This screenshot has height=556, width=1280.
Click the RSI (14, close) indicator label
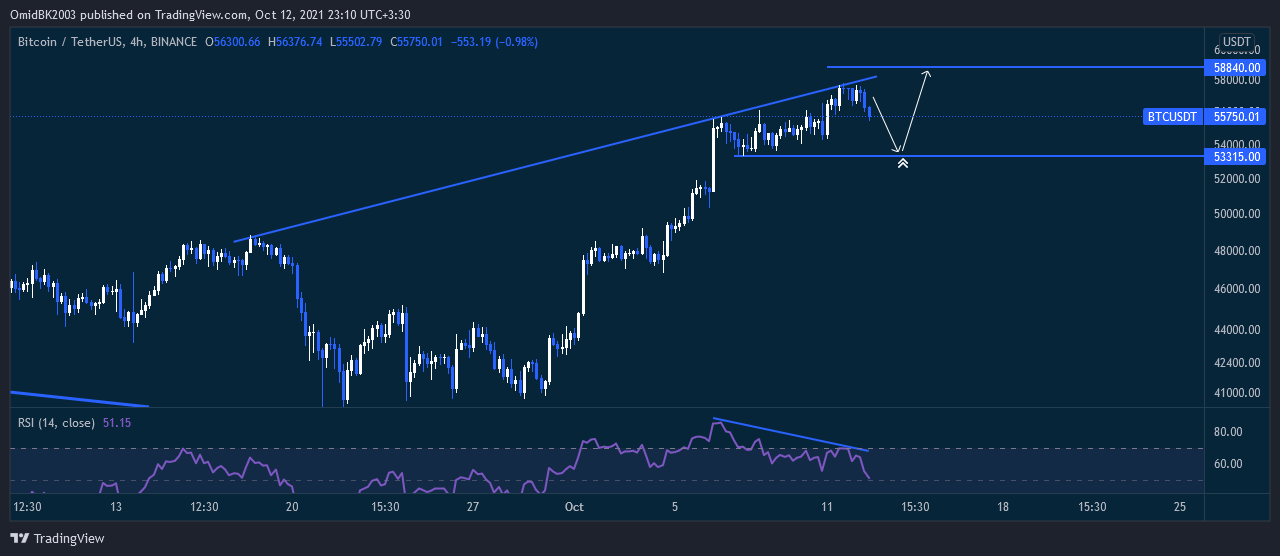click(x=56, y=423)
